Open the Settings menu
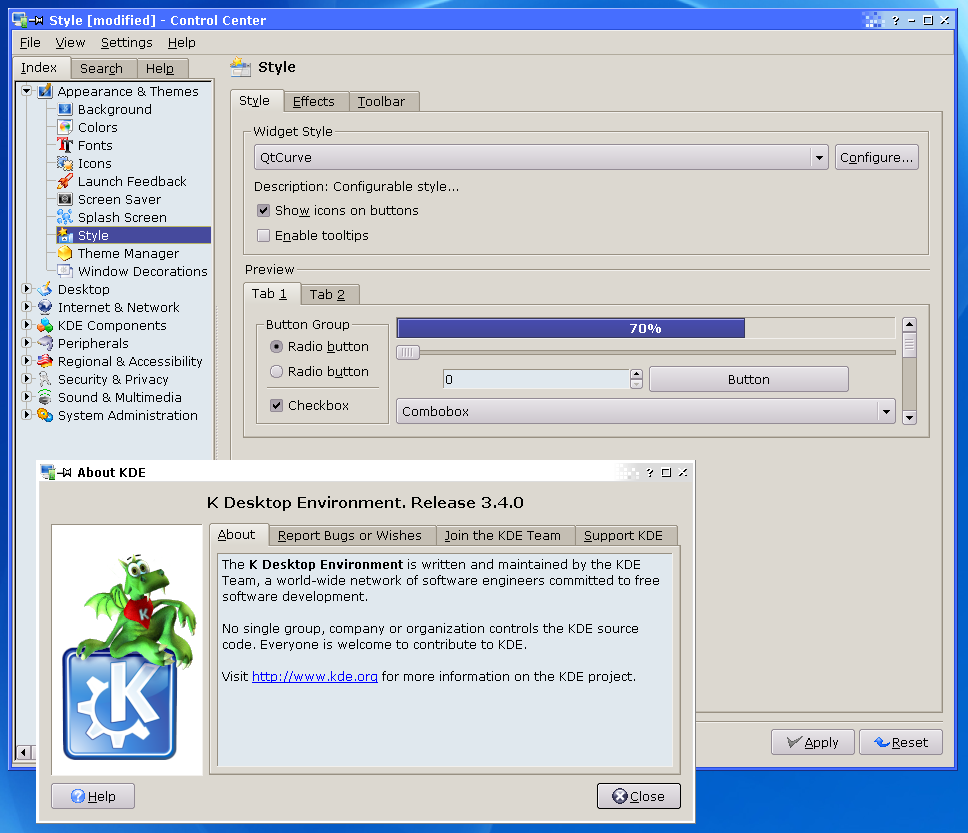The image size is (968, 833). (127, 43)
